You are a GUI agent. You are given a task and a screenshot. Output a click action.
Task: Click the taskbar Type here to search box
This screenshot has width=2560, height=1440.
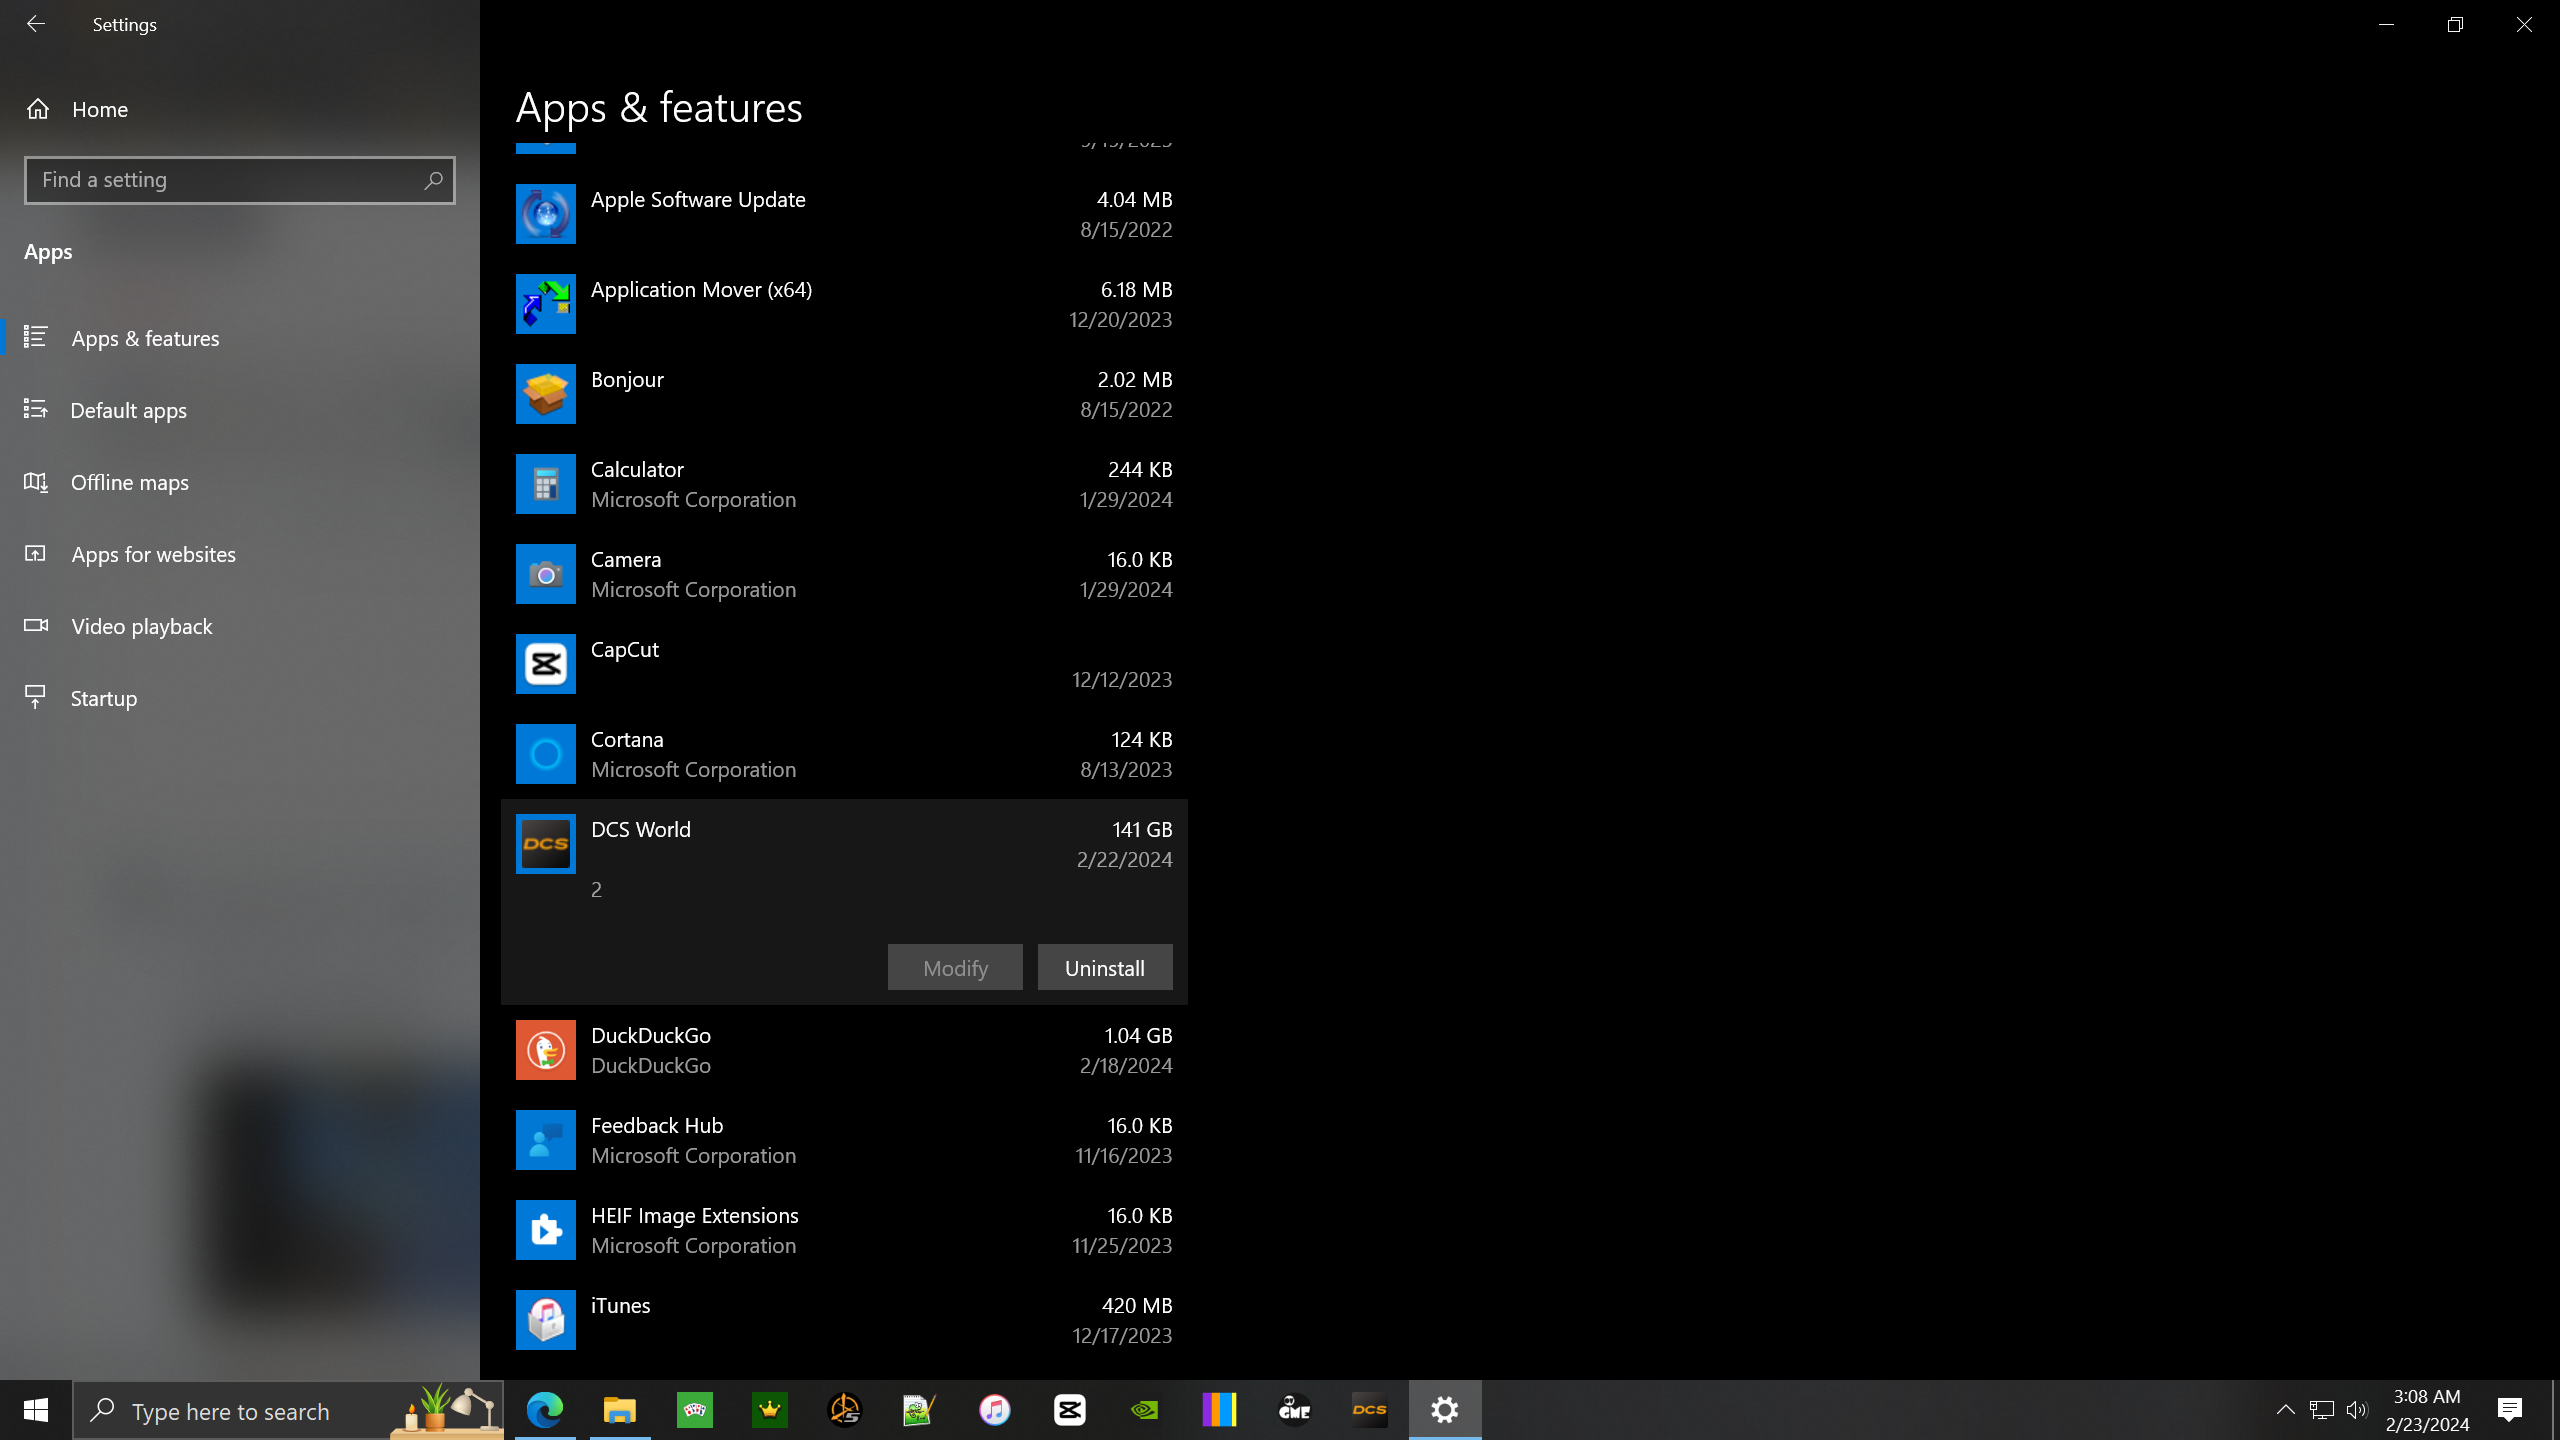pyautogui.click(x=288, y=1410)
